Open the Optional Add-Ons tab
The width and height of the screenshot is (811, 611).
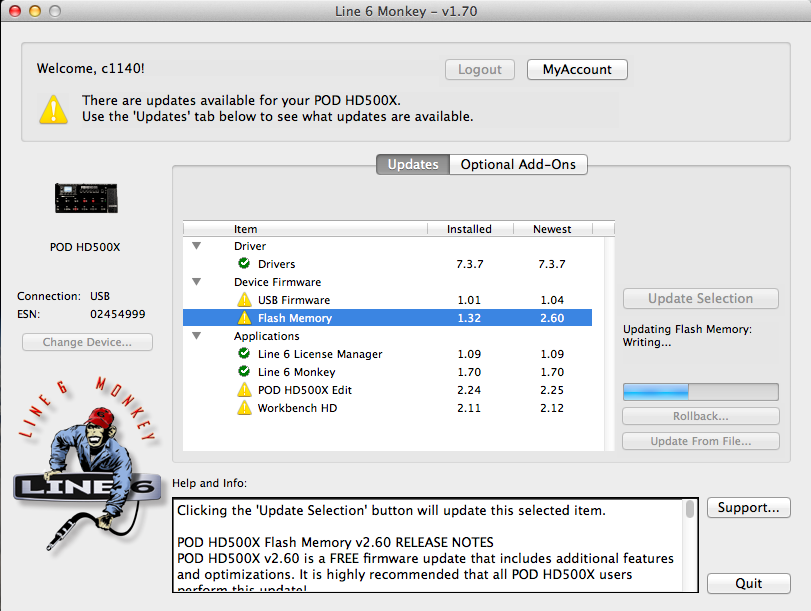(x=518, y=165)
